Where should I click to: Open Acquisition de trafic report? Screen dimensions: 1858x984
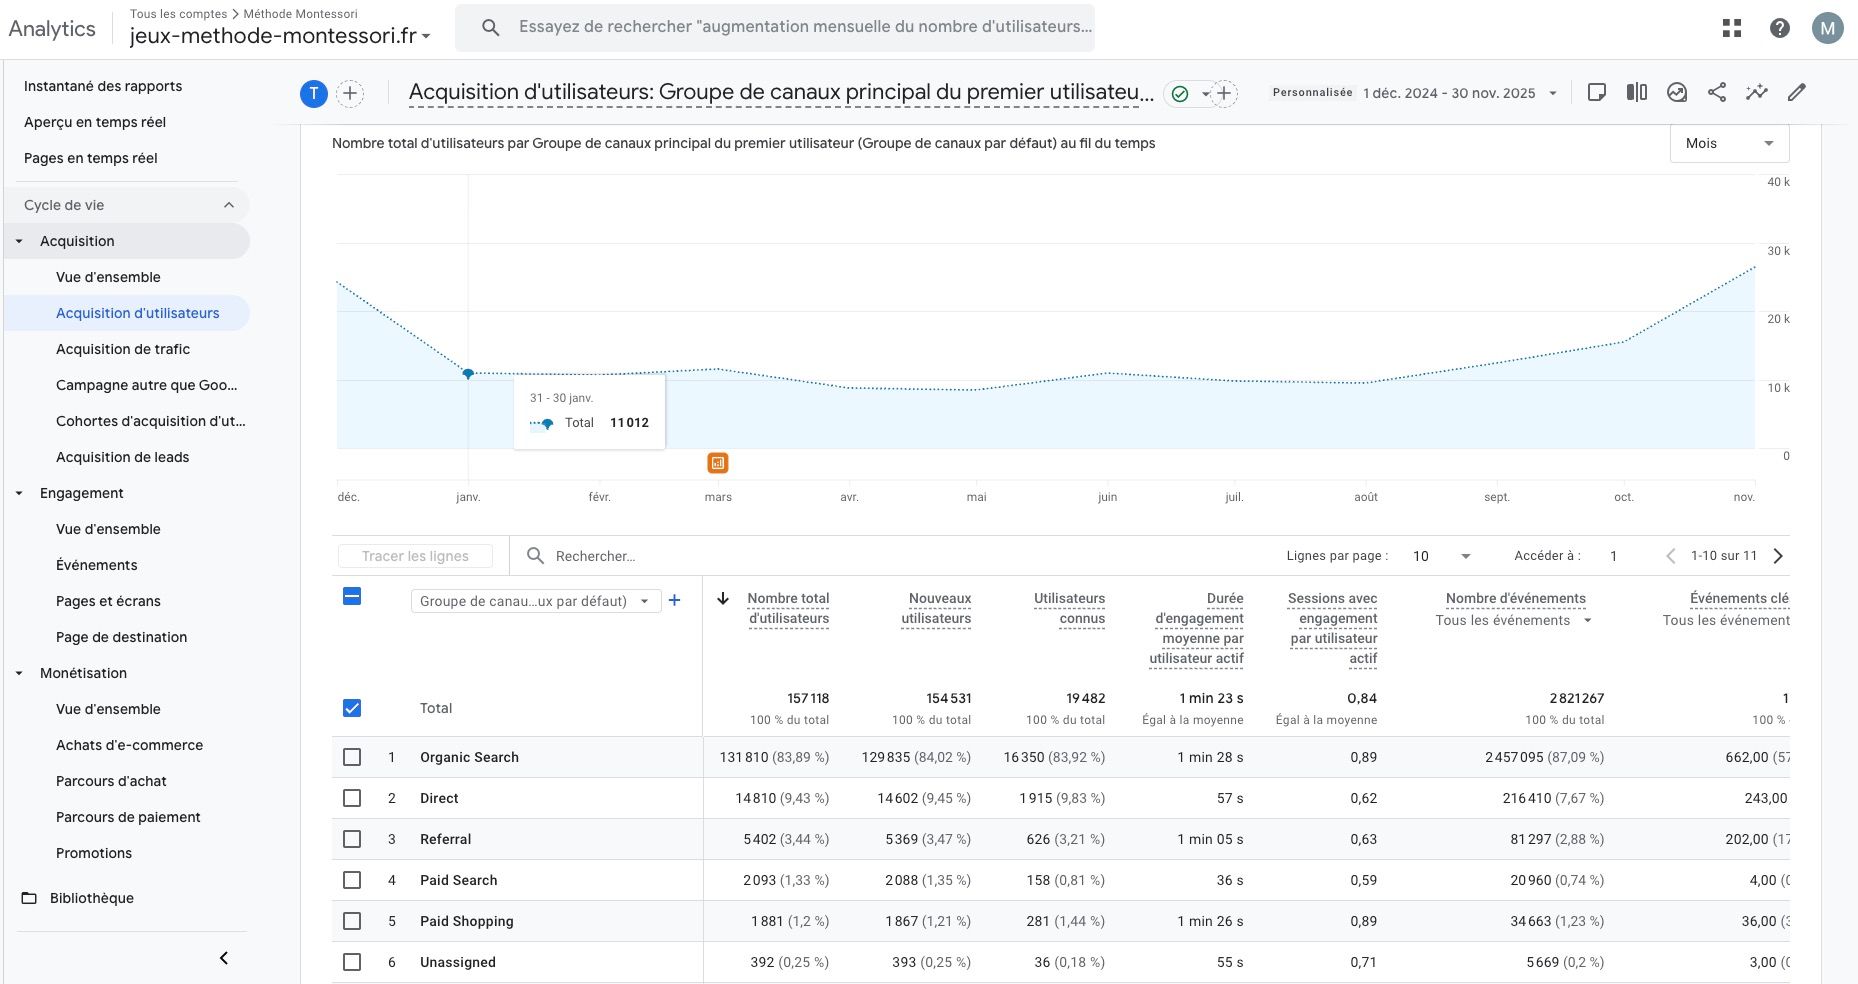coord(123,349)
